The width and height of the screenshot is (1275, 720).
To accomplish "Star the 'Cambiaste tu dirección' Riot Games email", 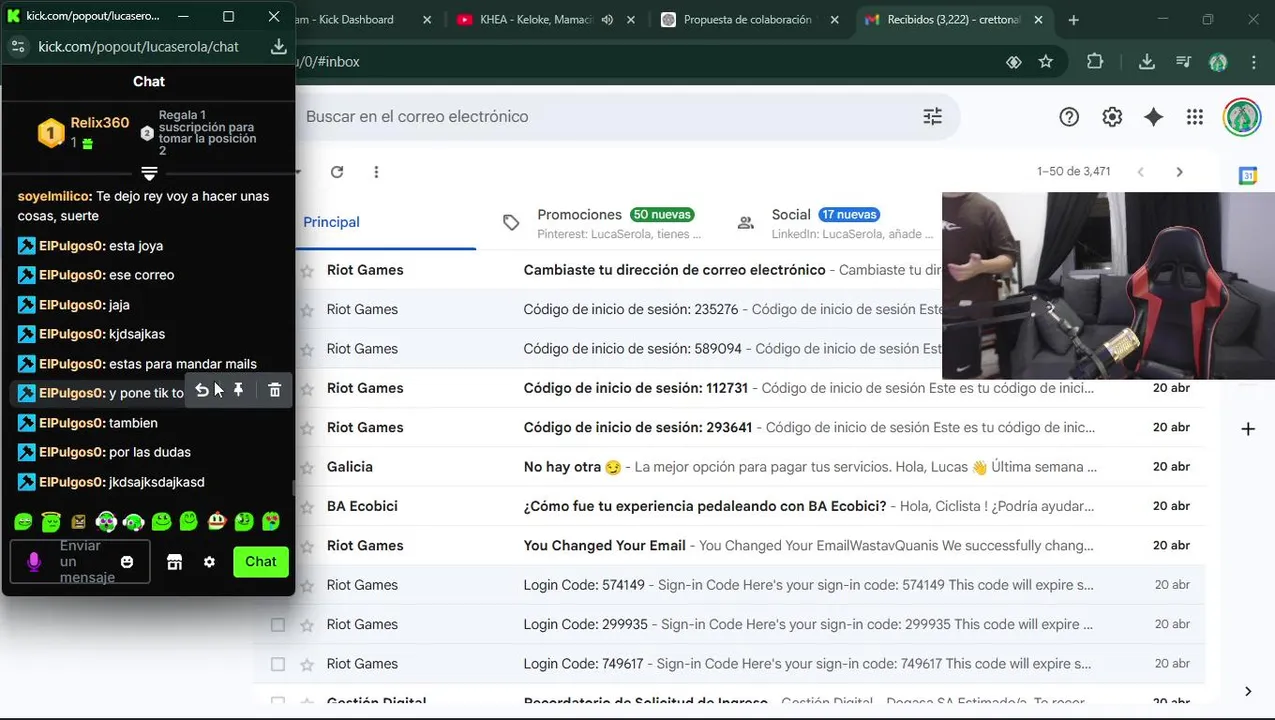I will click(x=307, y=270).
